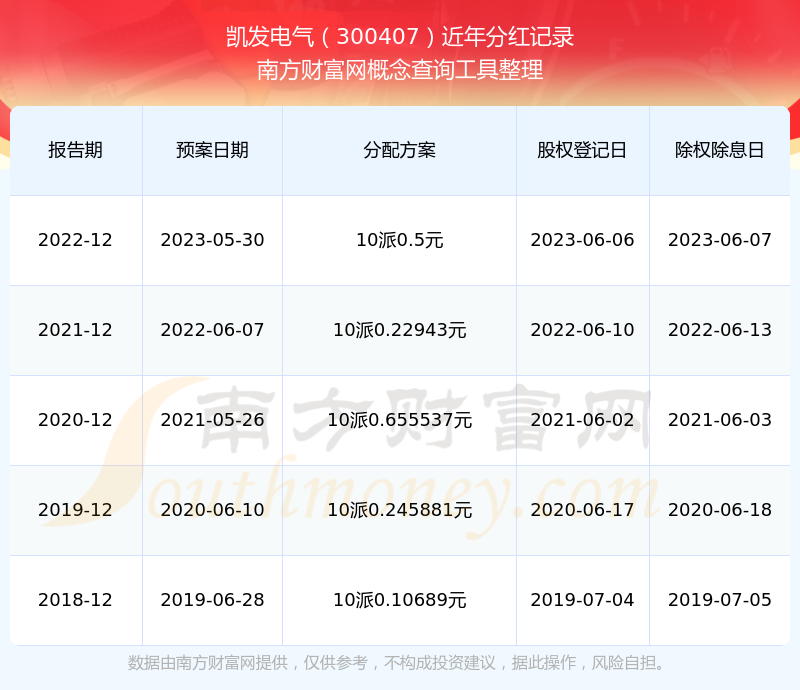
Task: Select report period cell 2022-12
Action: click(x=76, y=240)
